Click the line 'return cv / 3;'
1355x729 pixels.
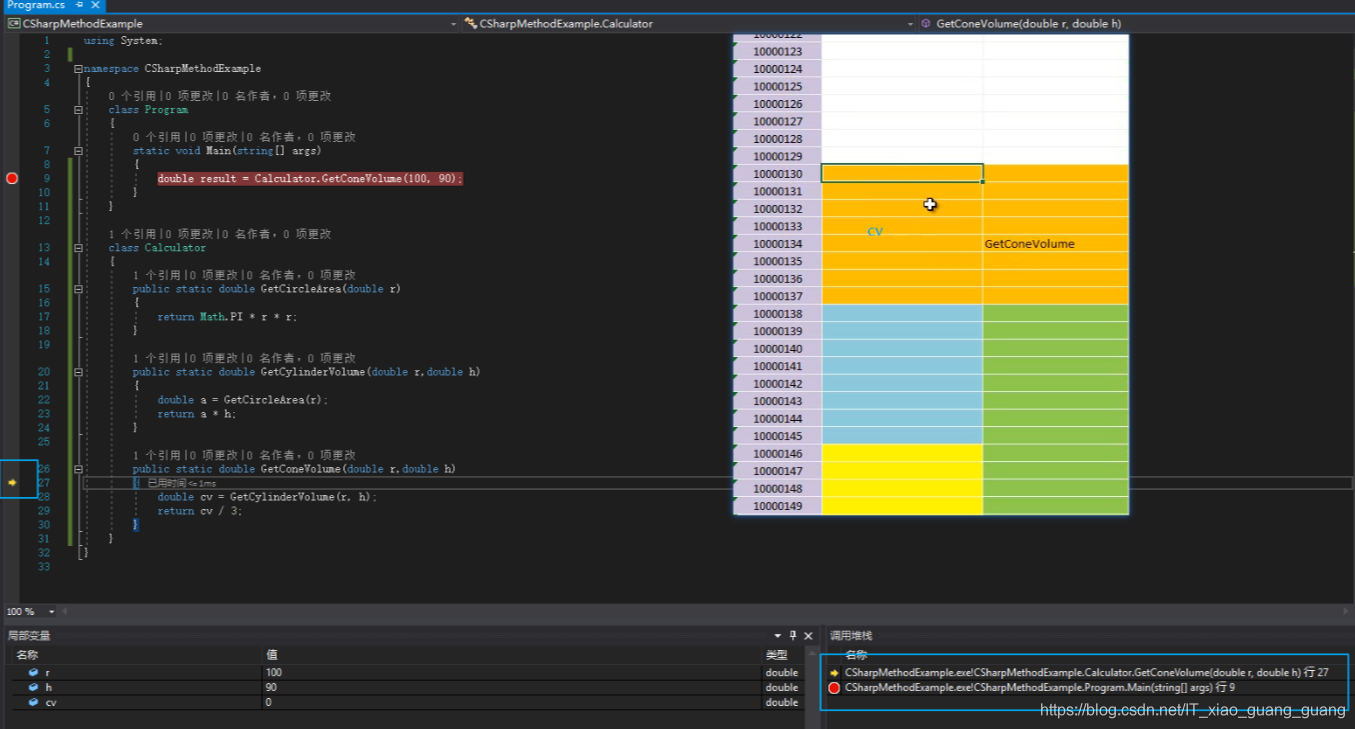click(x=199, y=511)
